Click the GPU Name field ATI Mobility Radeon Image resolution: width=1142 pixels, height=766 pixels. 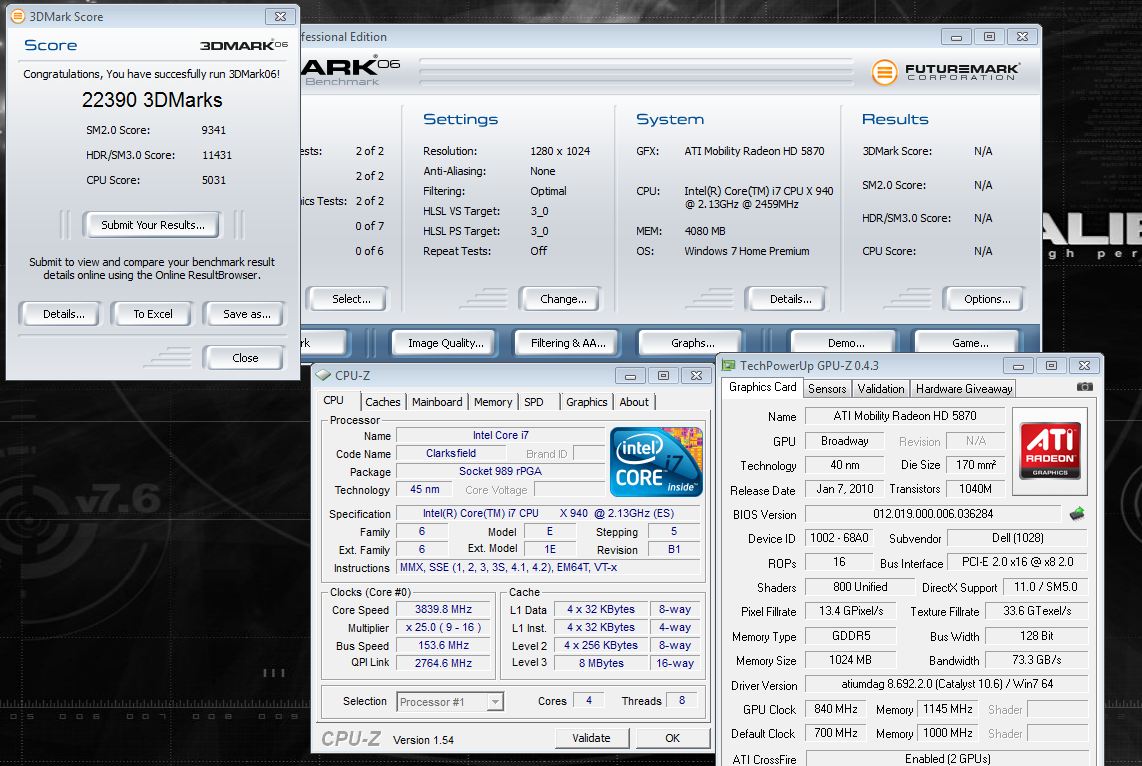(x=905, y=416)
